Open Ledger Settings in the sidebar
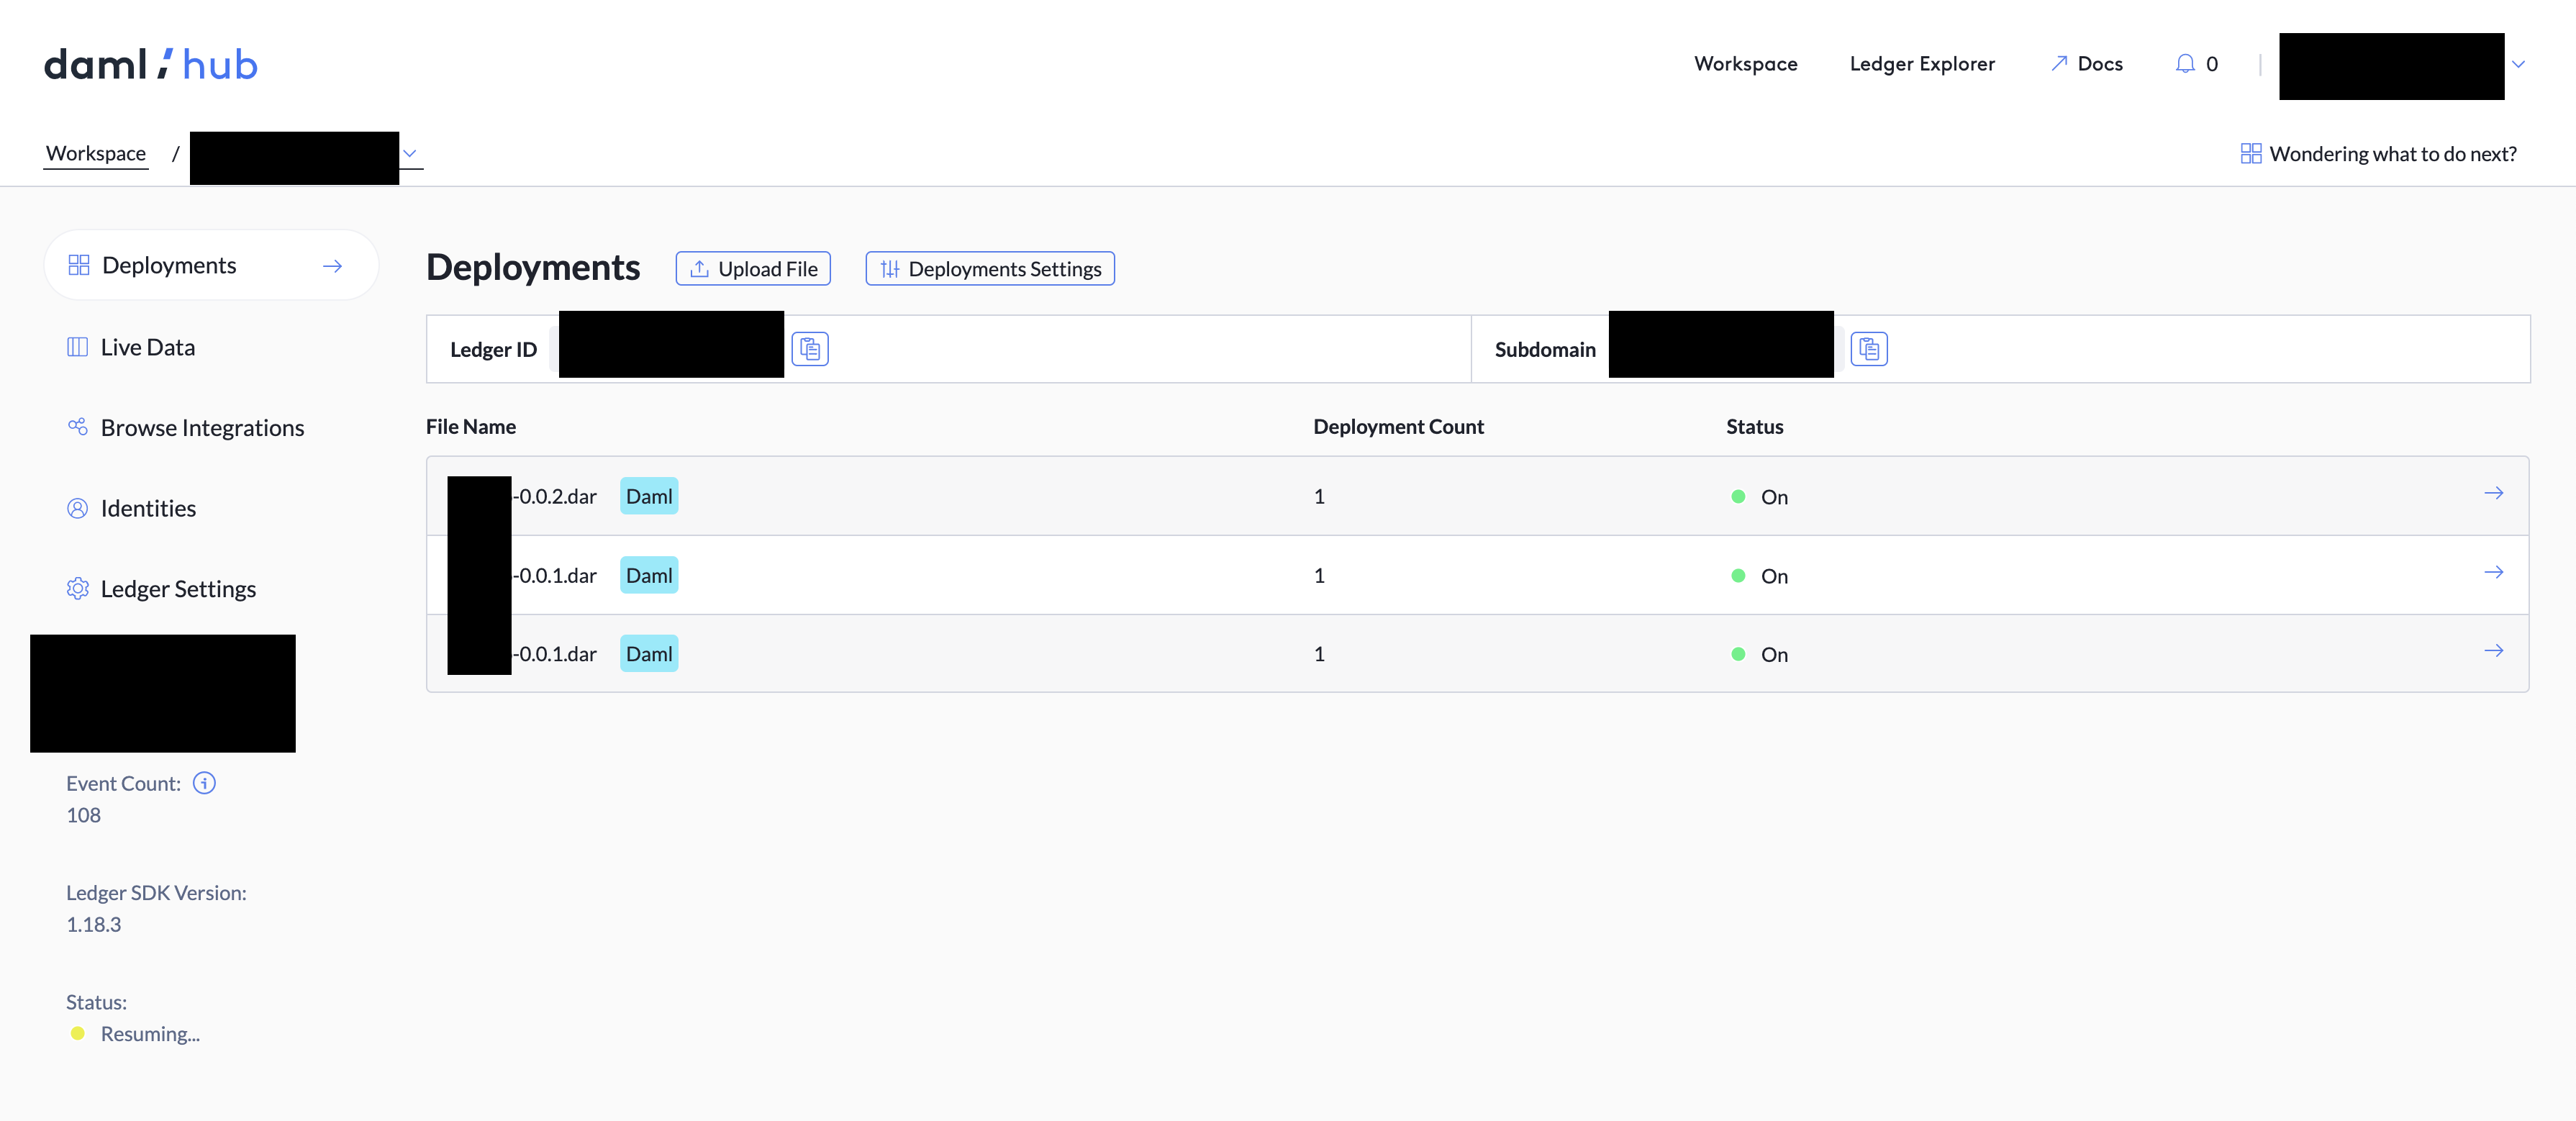This screenshot has height=1121, width=2576. click(x=178, y=589)
